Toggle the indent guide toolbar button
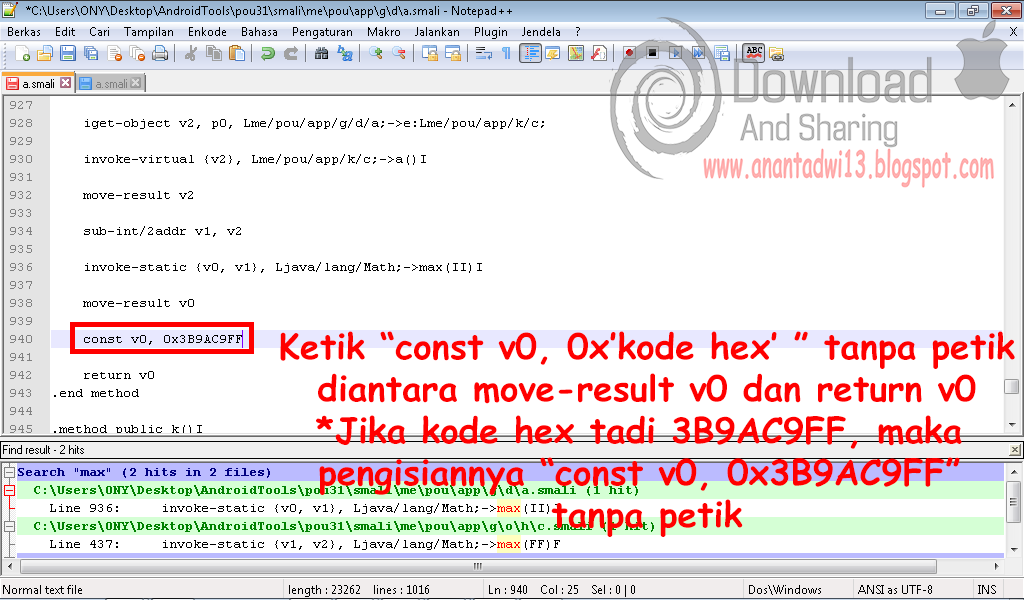 (530, 54)
